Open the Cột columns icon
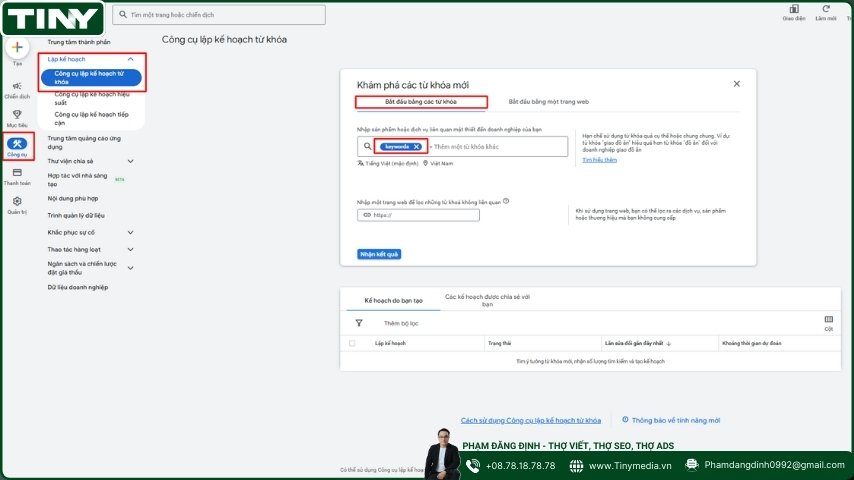Viewport: 854px width, 480px height. (828, 320)
